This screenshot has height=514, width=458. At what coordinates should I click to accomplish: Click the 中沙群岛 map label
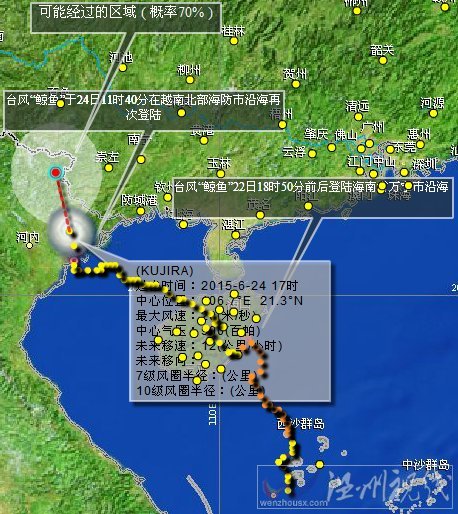click(x=425, y=464)
